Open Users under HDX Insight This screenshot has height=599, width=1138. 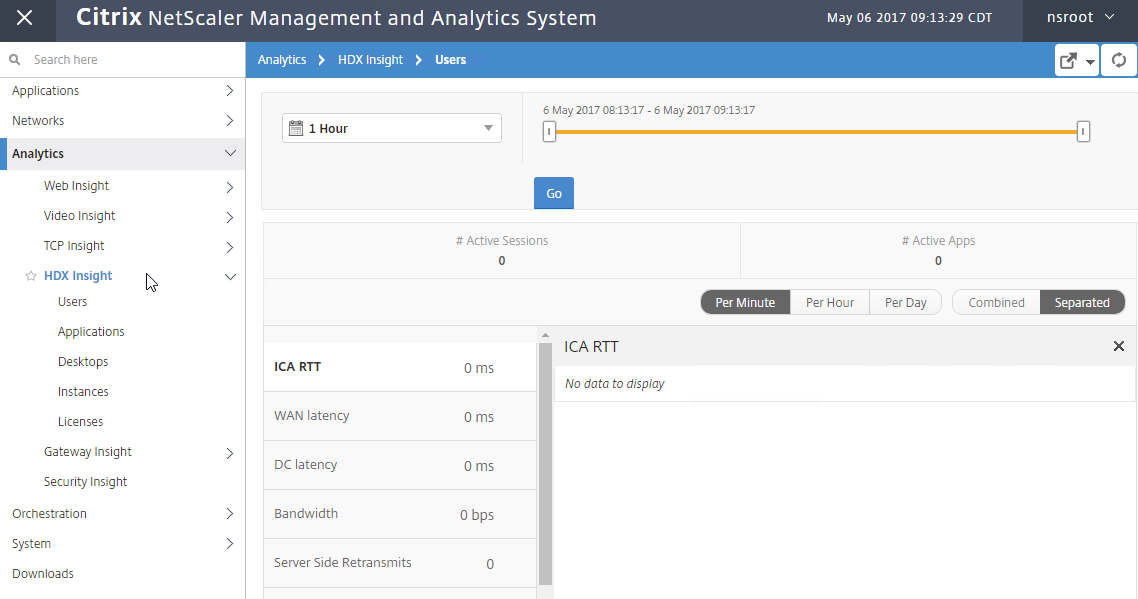73,301
